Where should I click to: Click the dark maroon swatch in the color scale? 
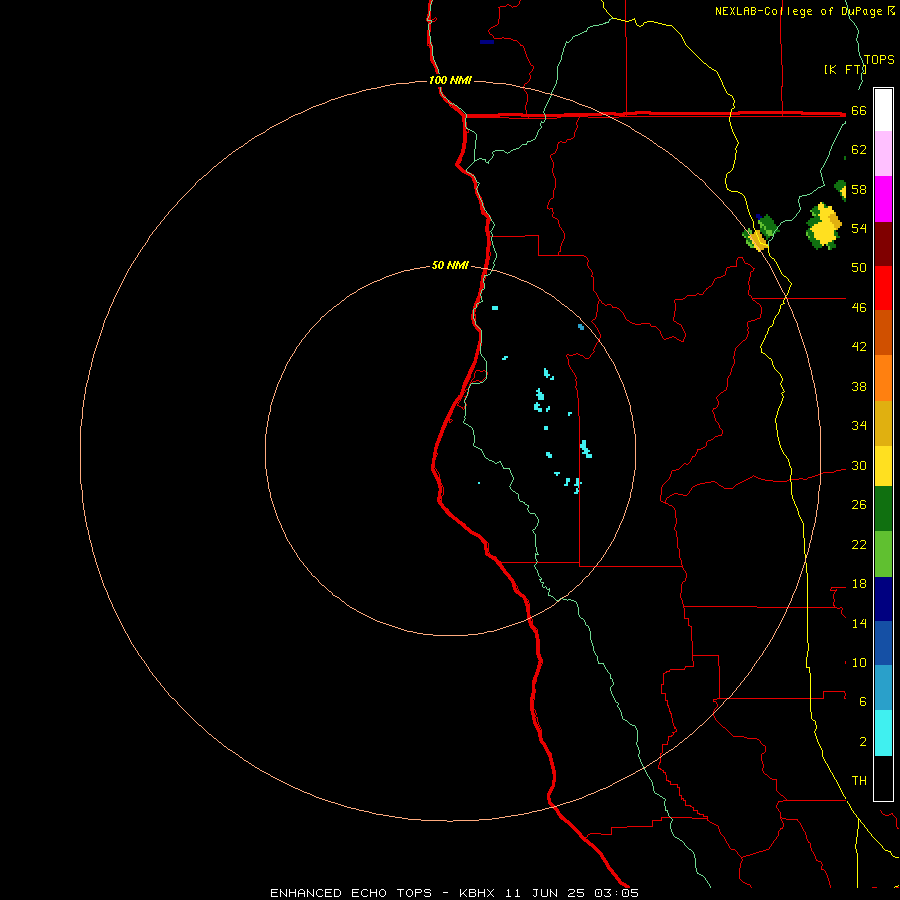click(x=883, y=243)
